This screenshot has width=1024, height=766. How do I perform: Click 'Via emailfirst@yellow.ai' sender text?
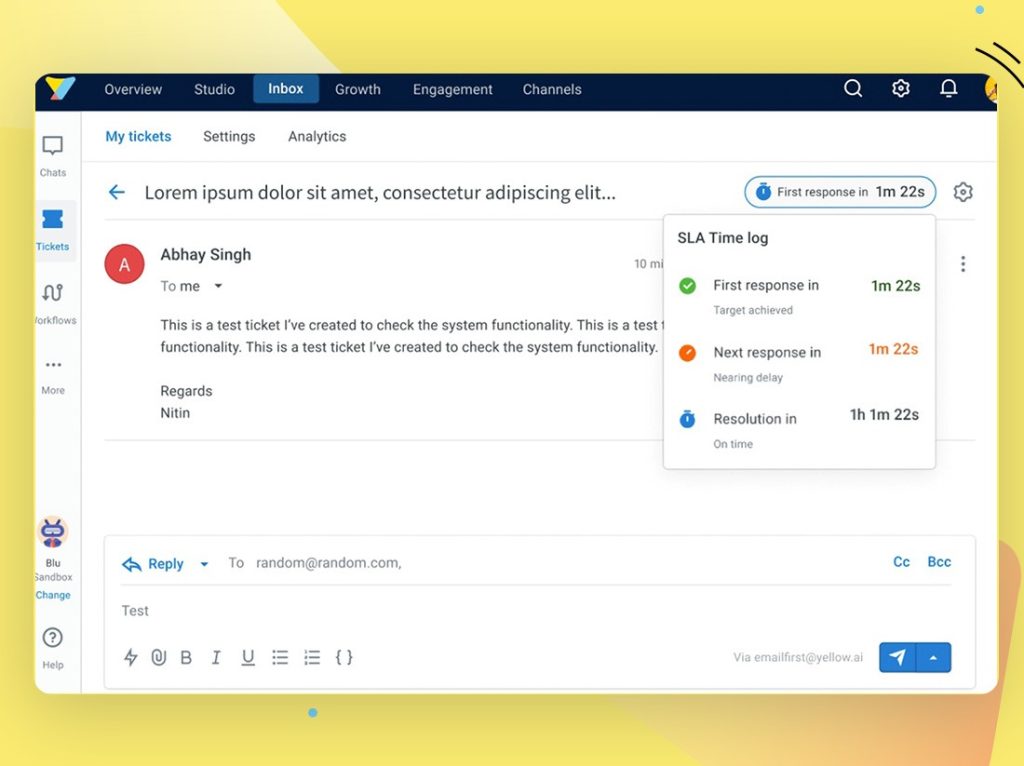pyautogui.click(x=798, y=657)
